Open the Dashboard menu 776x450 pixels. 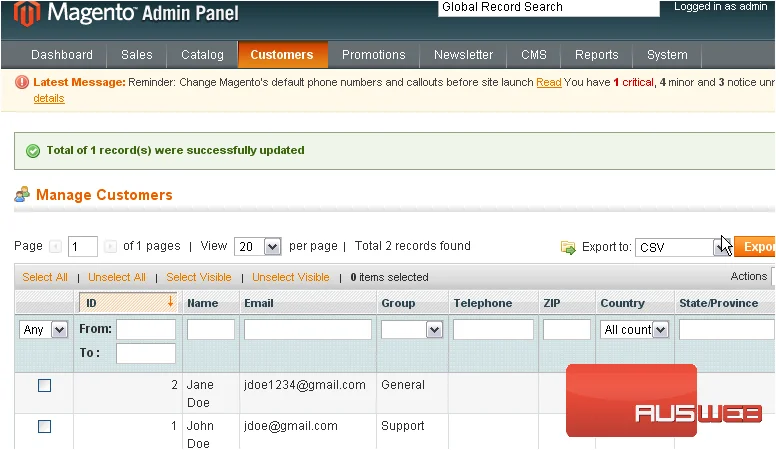click(62, 54)
